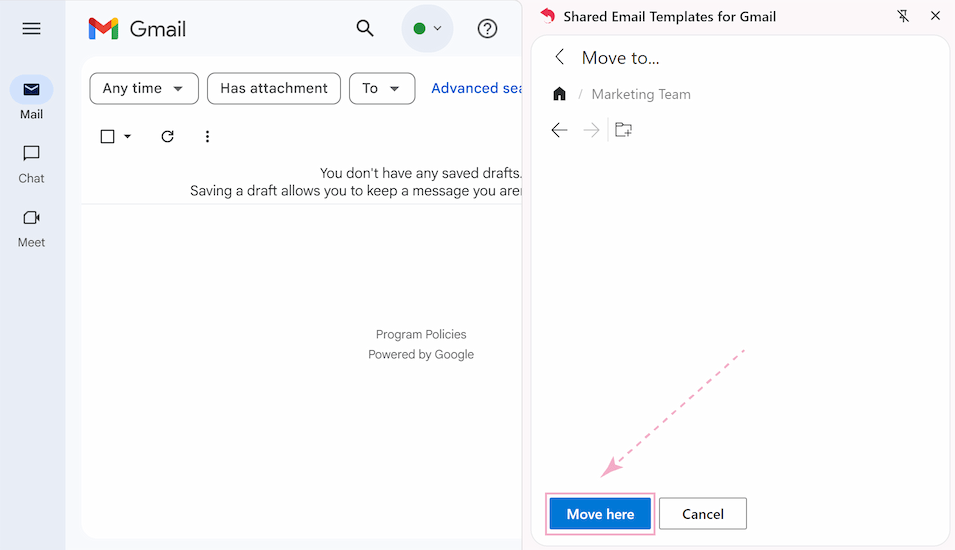Open the Gmail help question mark icon
The image size is (955, 550).
487,29
